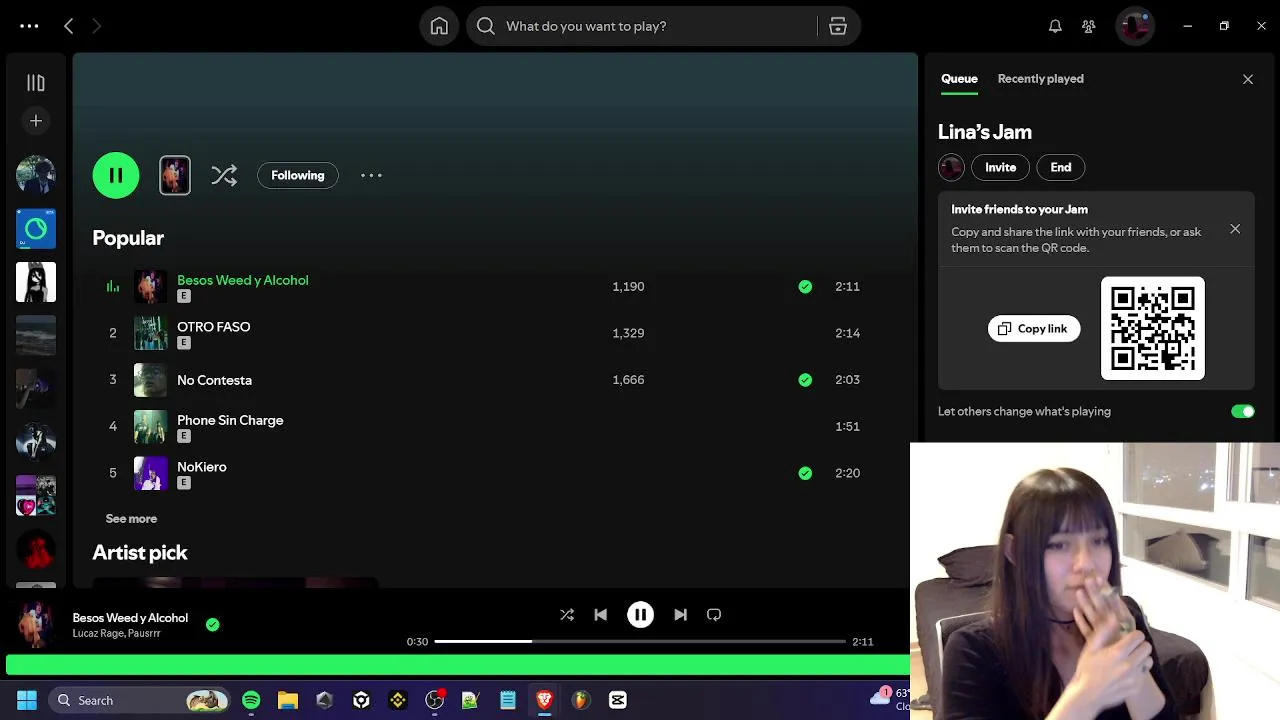Image resolution: width=1280 pixels, height=720 pixels.
Task: Open the profile avatar menu
Action: tap(1135, 26)
